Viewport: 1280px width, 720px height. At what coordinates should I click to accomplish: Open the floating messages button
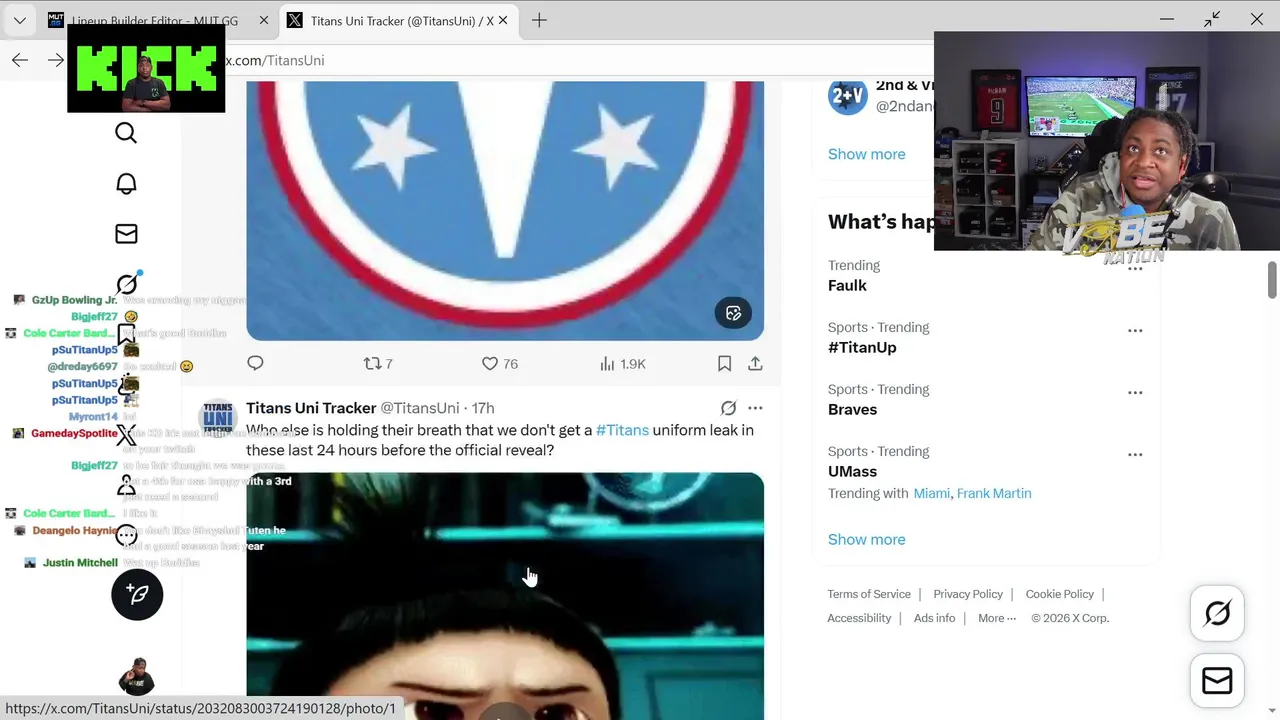click(1217, 681)
